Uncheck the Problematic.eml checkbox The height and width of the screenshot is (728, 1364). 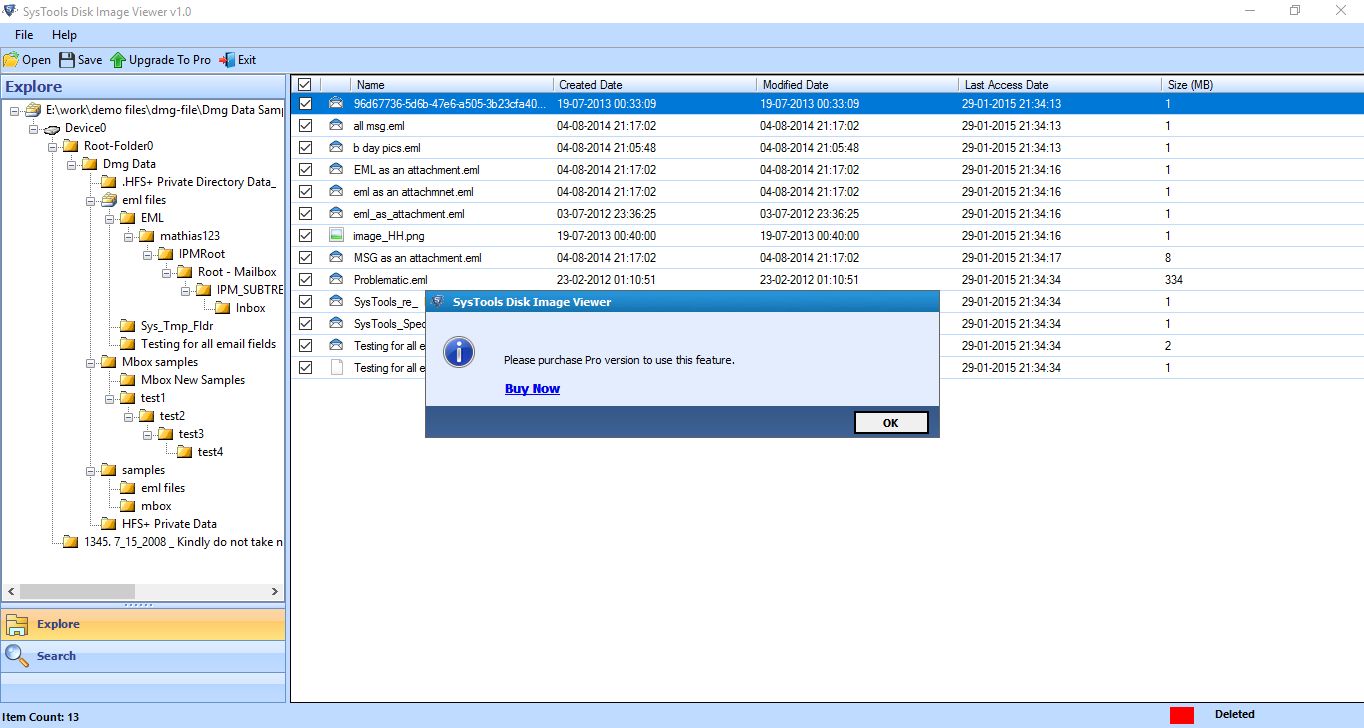306,279
